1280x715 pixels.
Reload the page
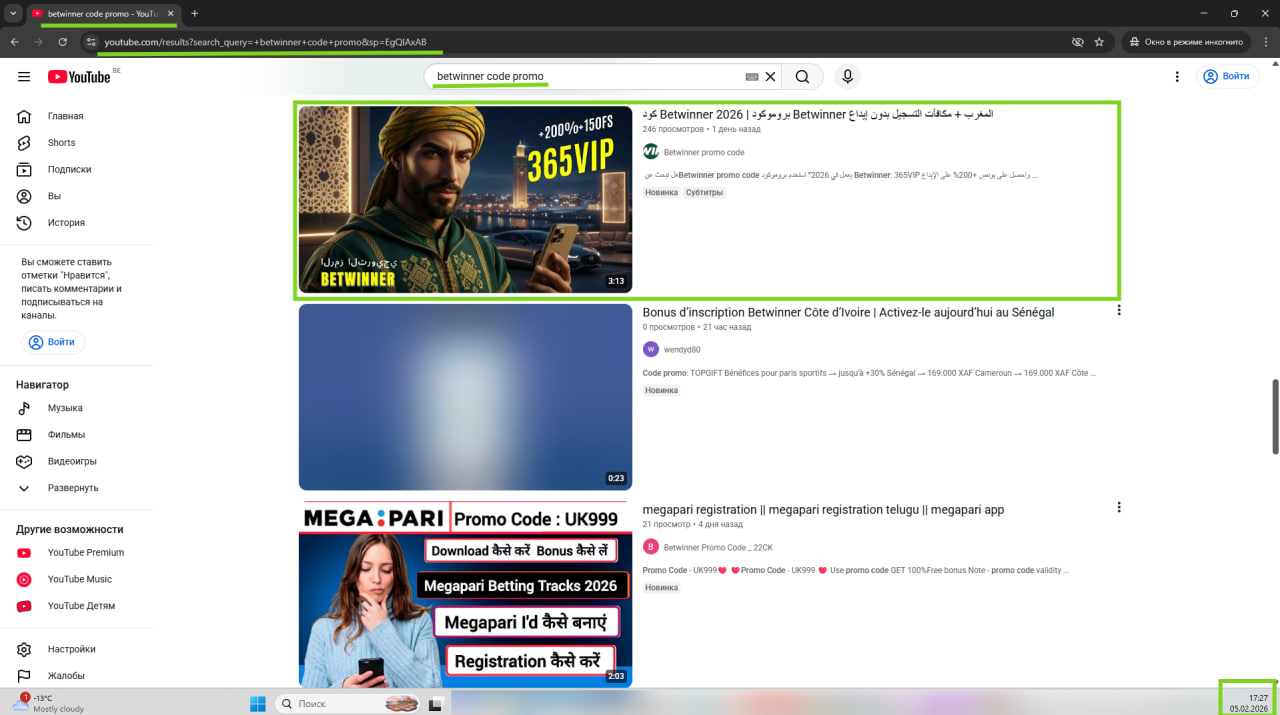click(x=62, y=42)
